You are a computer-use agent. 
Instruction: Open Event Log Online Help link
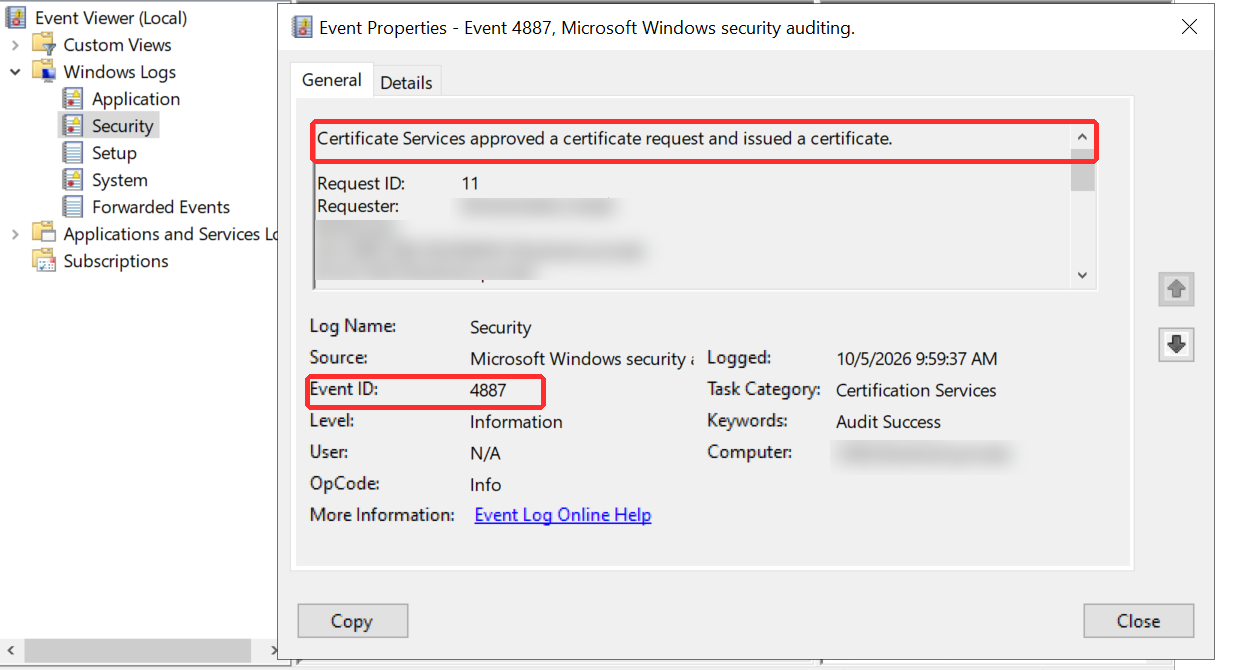[563, 515]
